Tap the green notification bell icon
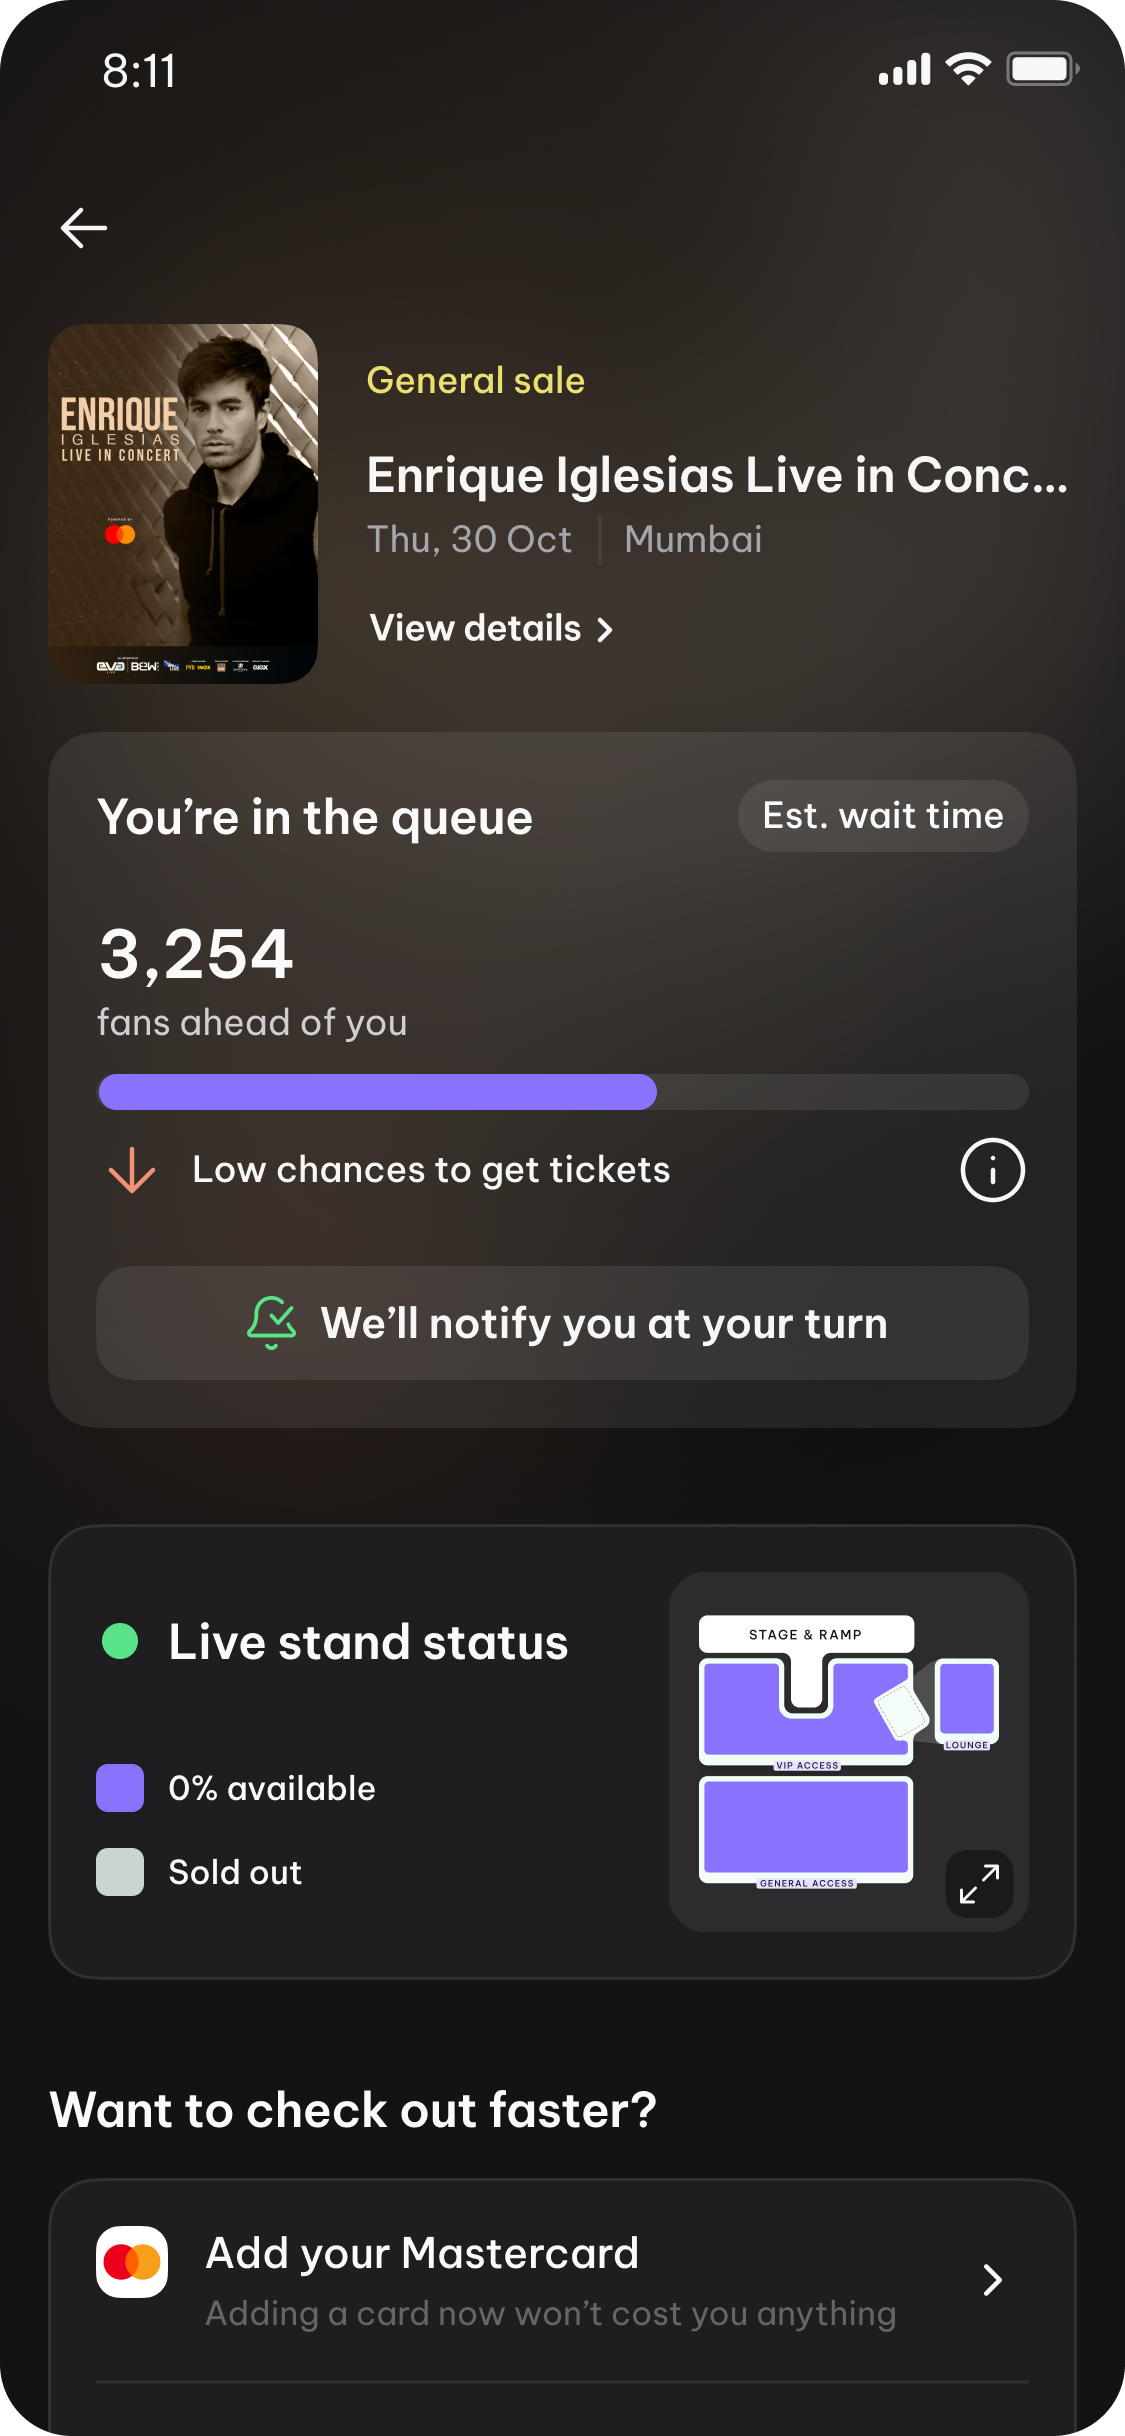Viewport: 1125px width, 2436px height. [x=271, y=1322]
